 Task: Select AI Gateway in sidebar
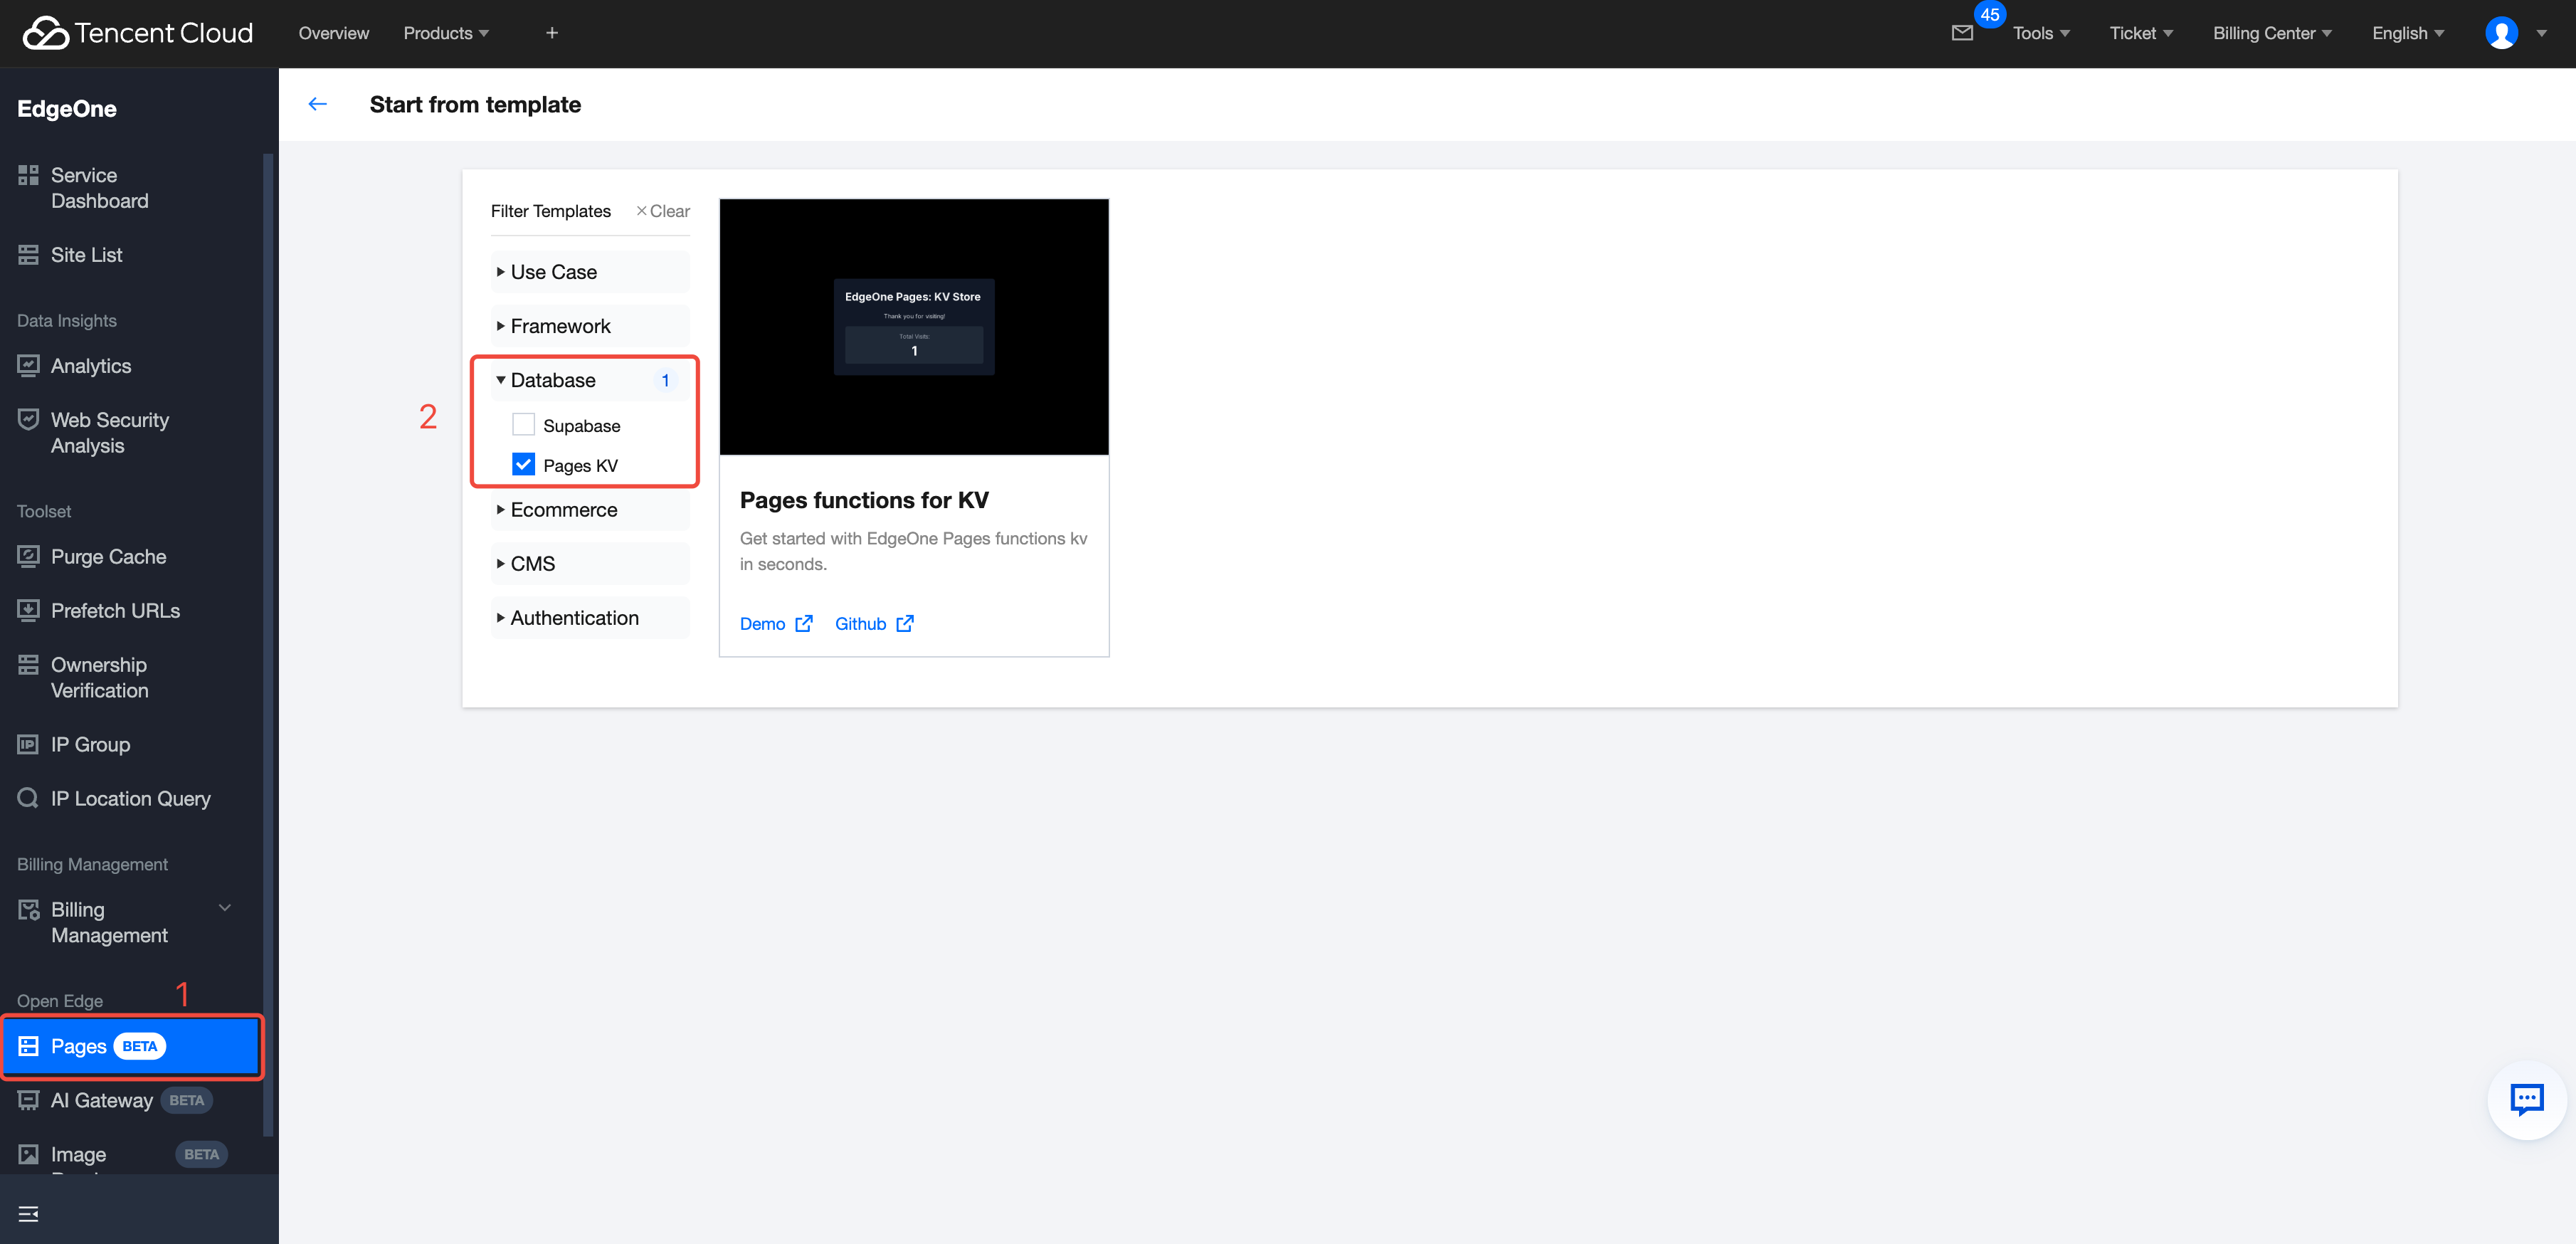pos(102,1100)
